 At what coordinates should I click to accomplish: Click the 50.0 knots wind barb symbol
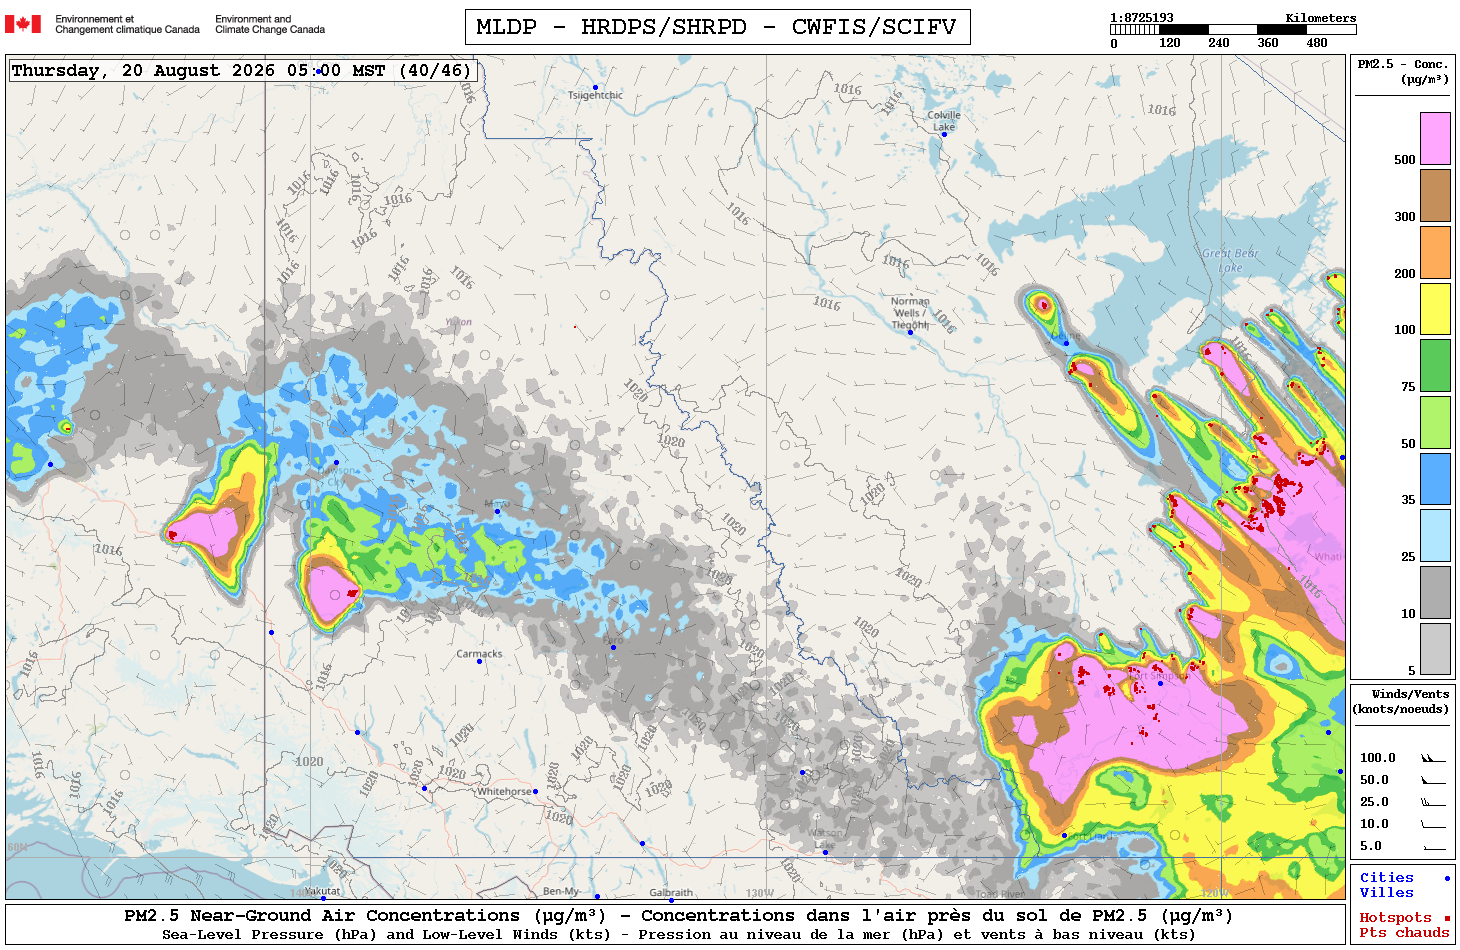(x=1433, y=780)
